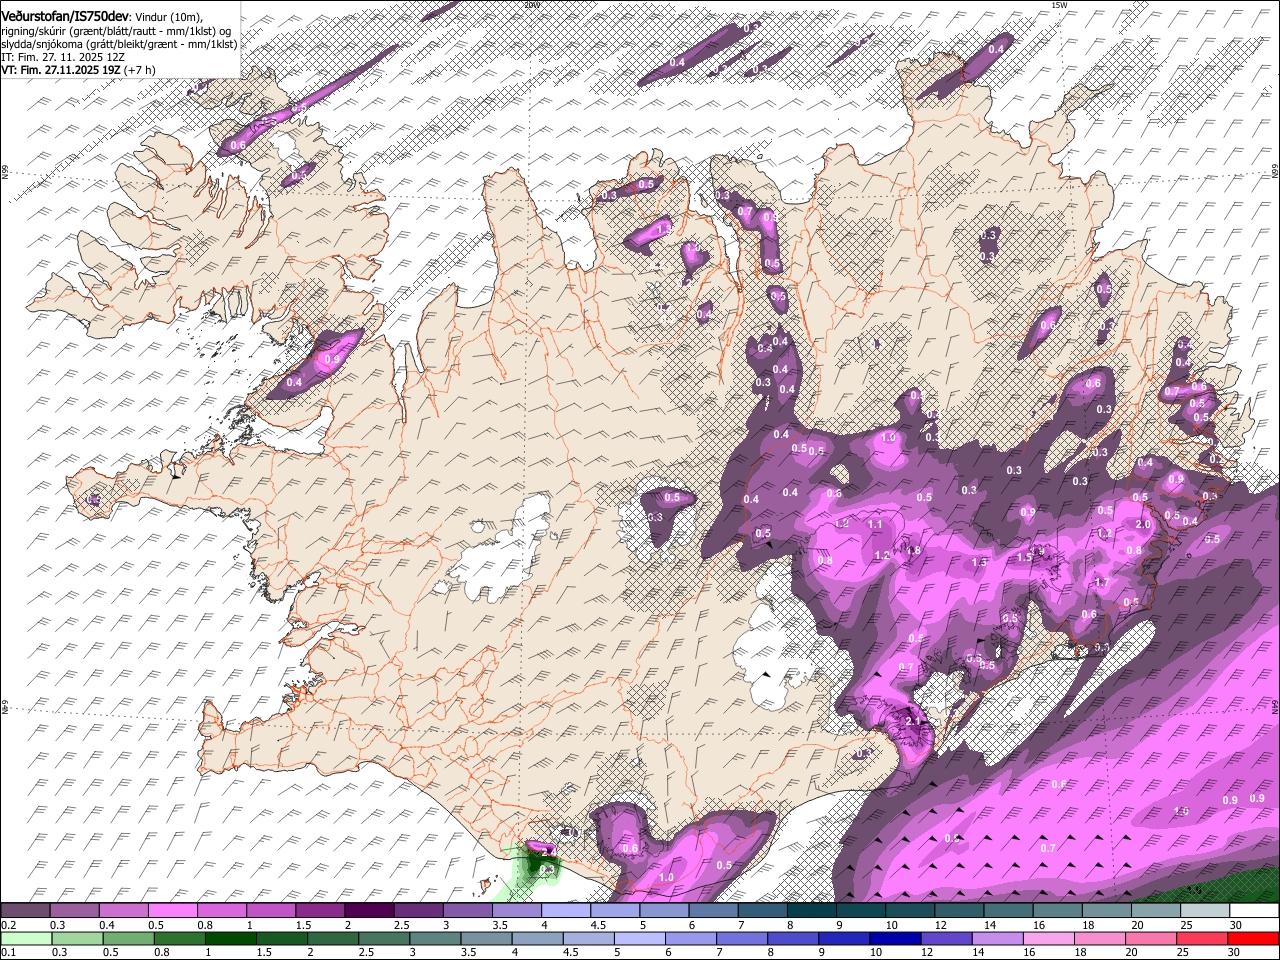Click the 15W longitude label on the map edge
The height and width of the screenshot is (960, 1280).
point(1059,5)
